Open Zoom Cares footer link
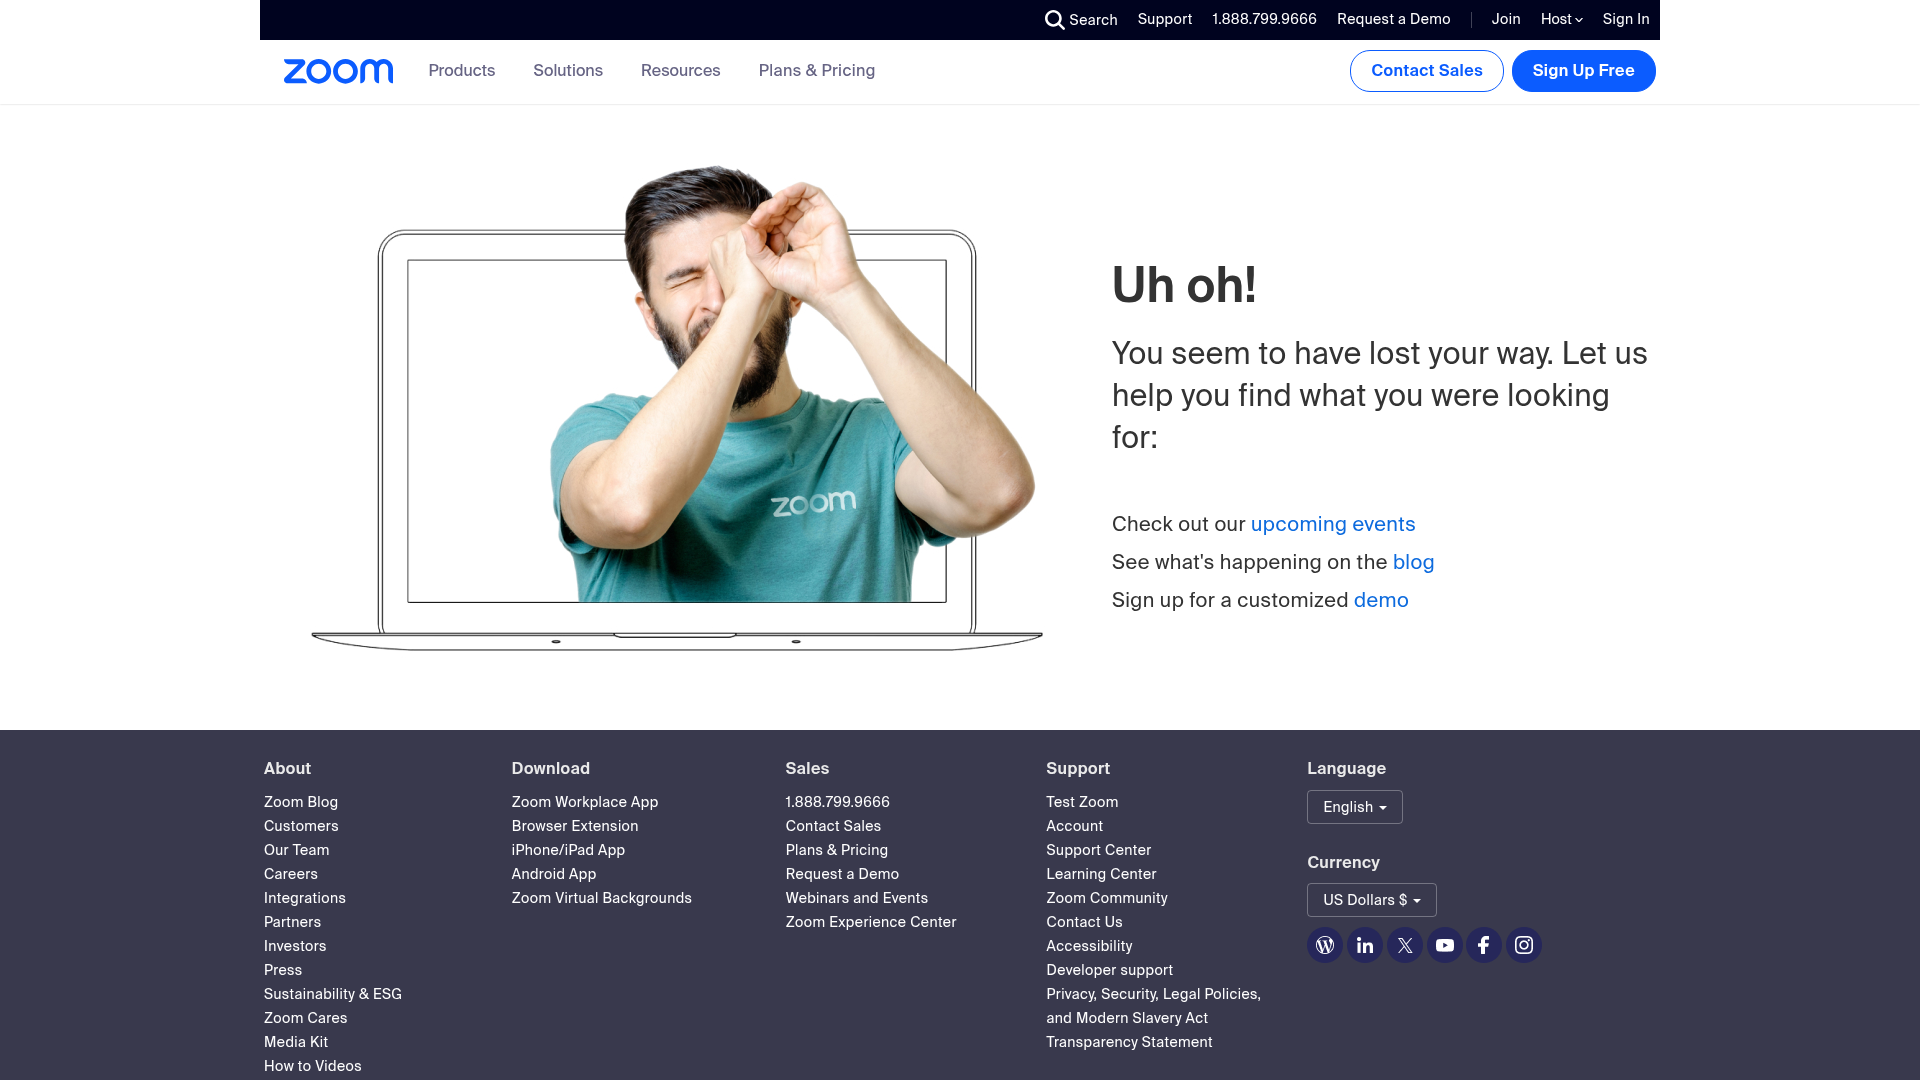The width and height of the screenshot is (1920, 1080). click(306, 1018)
